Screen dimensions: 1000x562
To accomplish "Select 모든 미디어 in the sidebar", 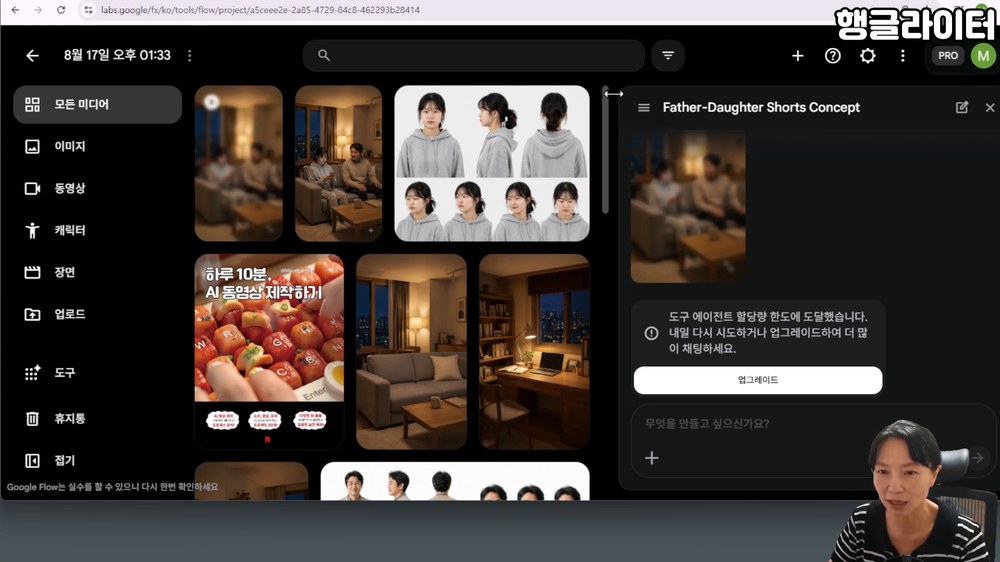I will [98, 105].
